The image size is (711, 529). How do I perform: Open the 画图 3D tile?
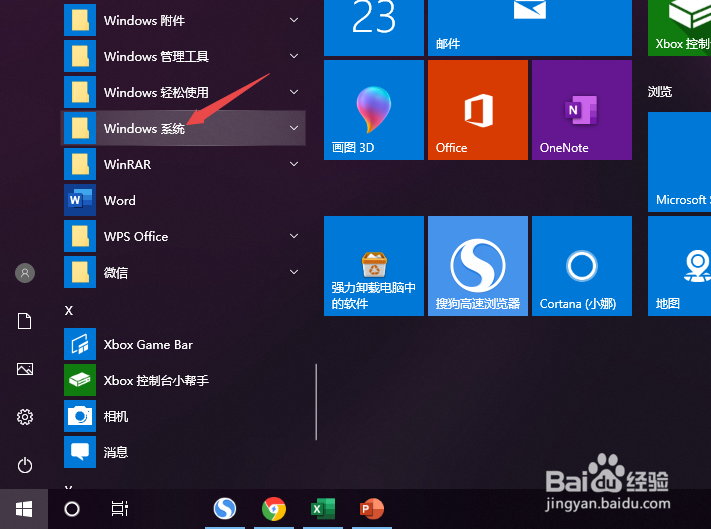click(374, 110)
